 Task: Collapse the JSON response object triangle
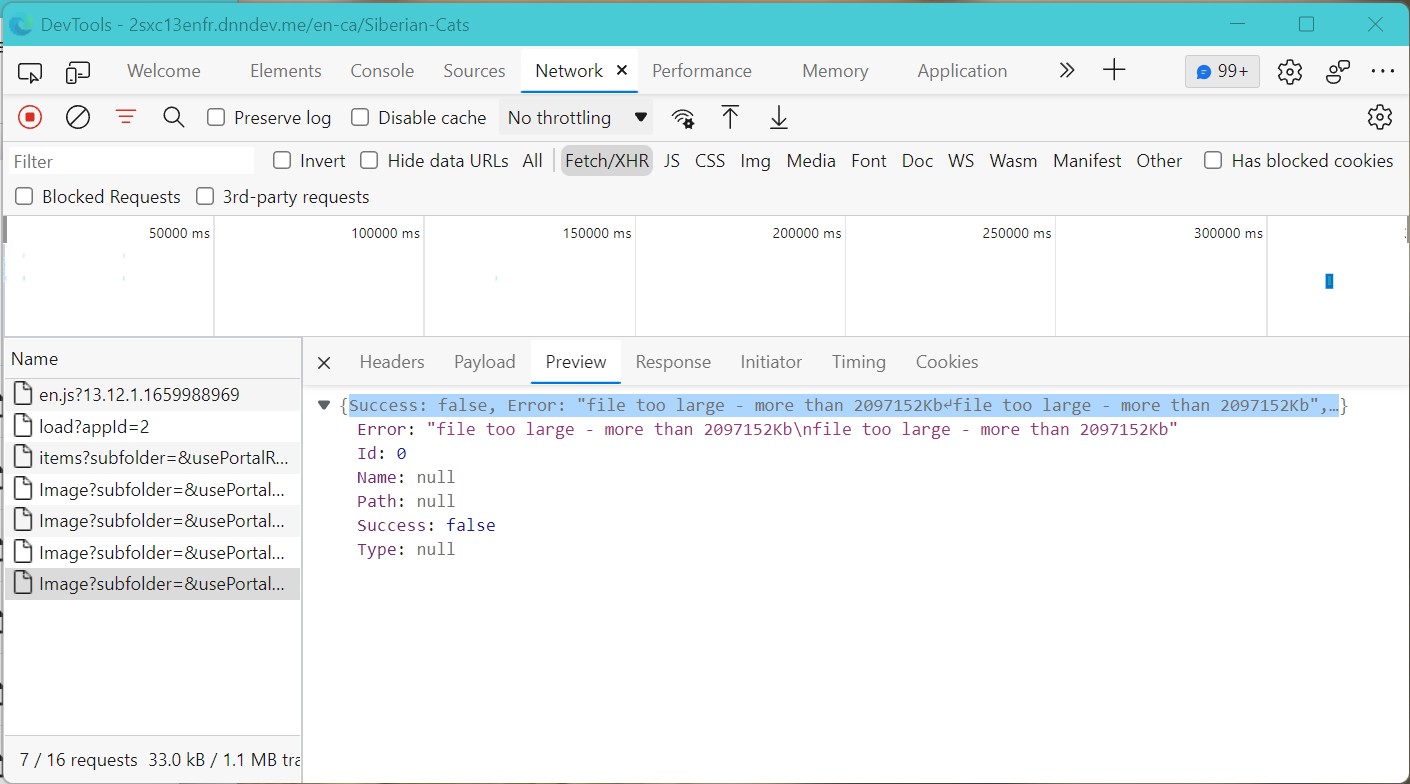click(324, 404)
